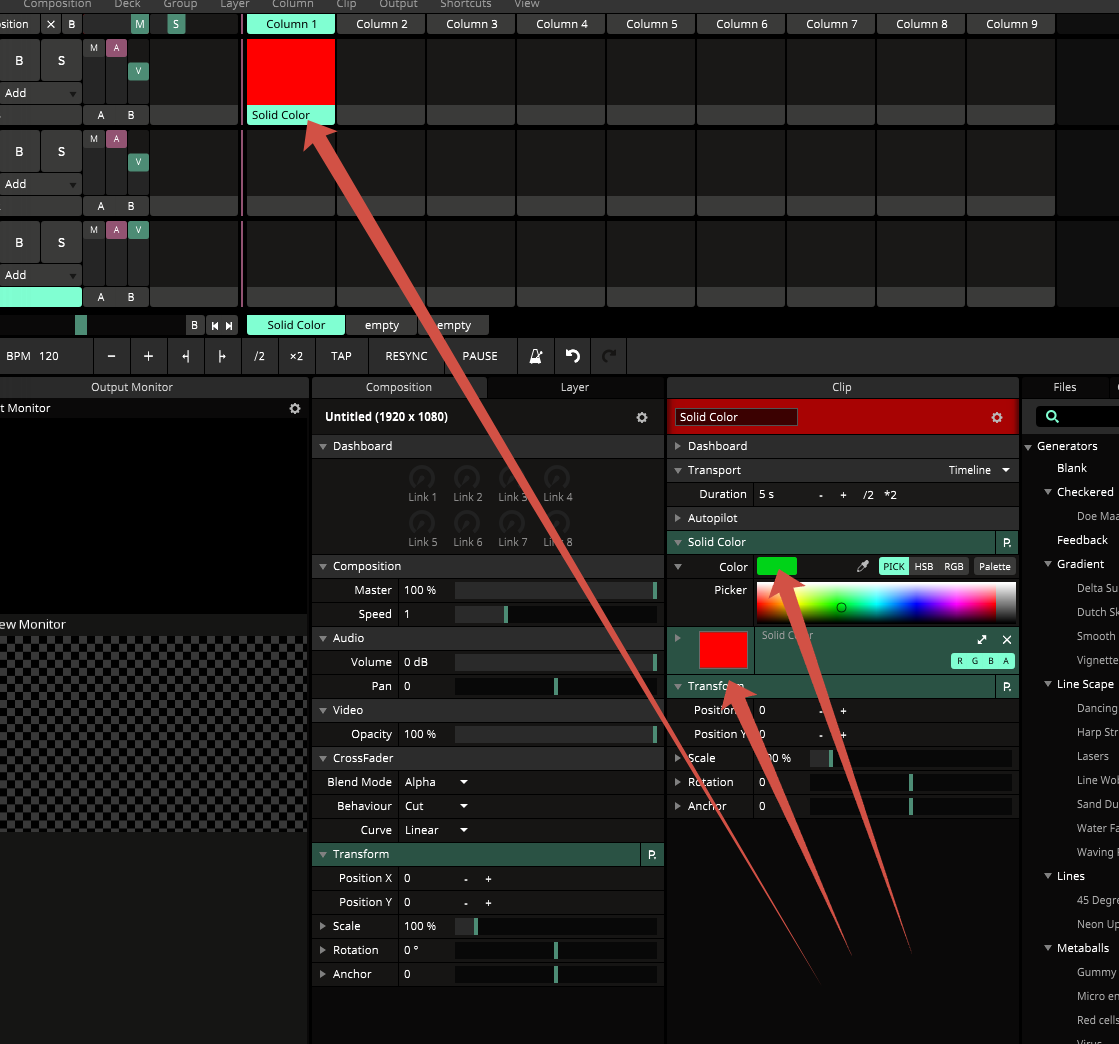
Task: Toggle the metronome icon in BPM bar
Action: click(x=536, y=356)
